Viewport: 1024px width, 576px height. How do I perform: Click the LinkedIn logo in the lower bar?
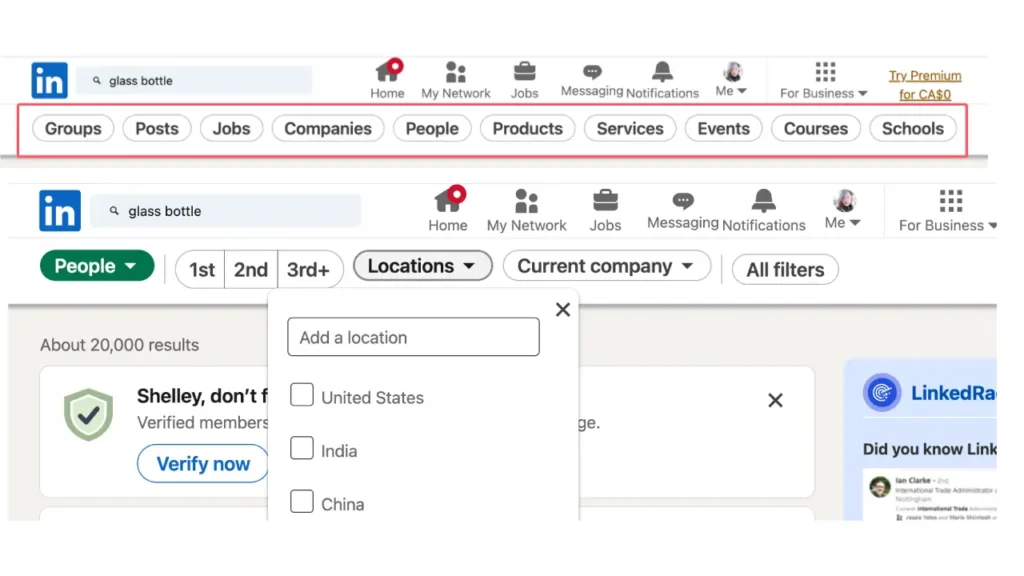[59, 210]
